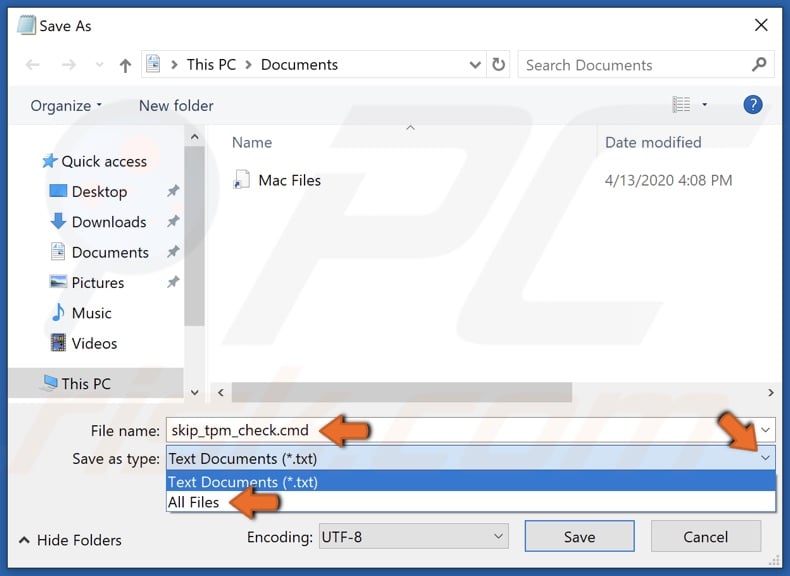Choose All Files from type list

[x=471, y=502]
